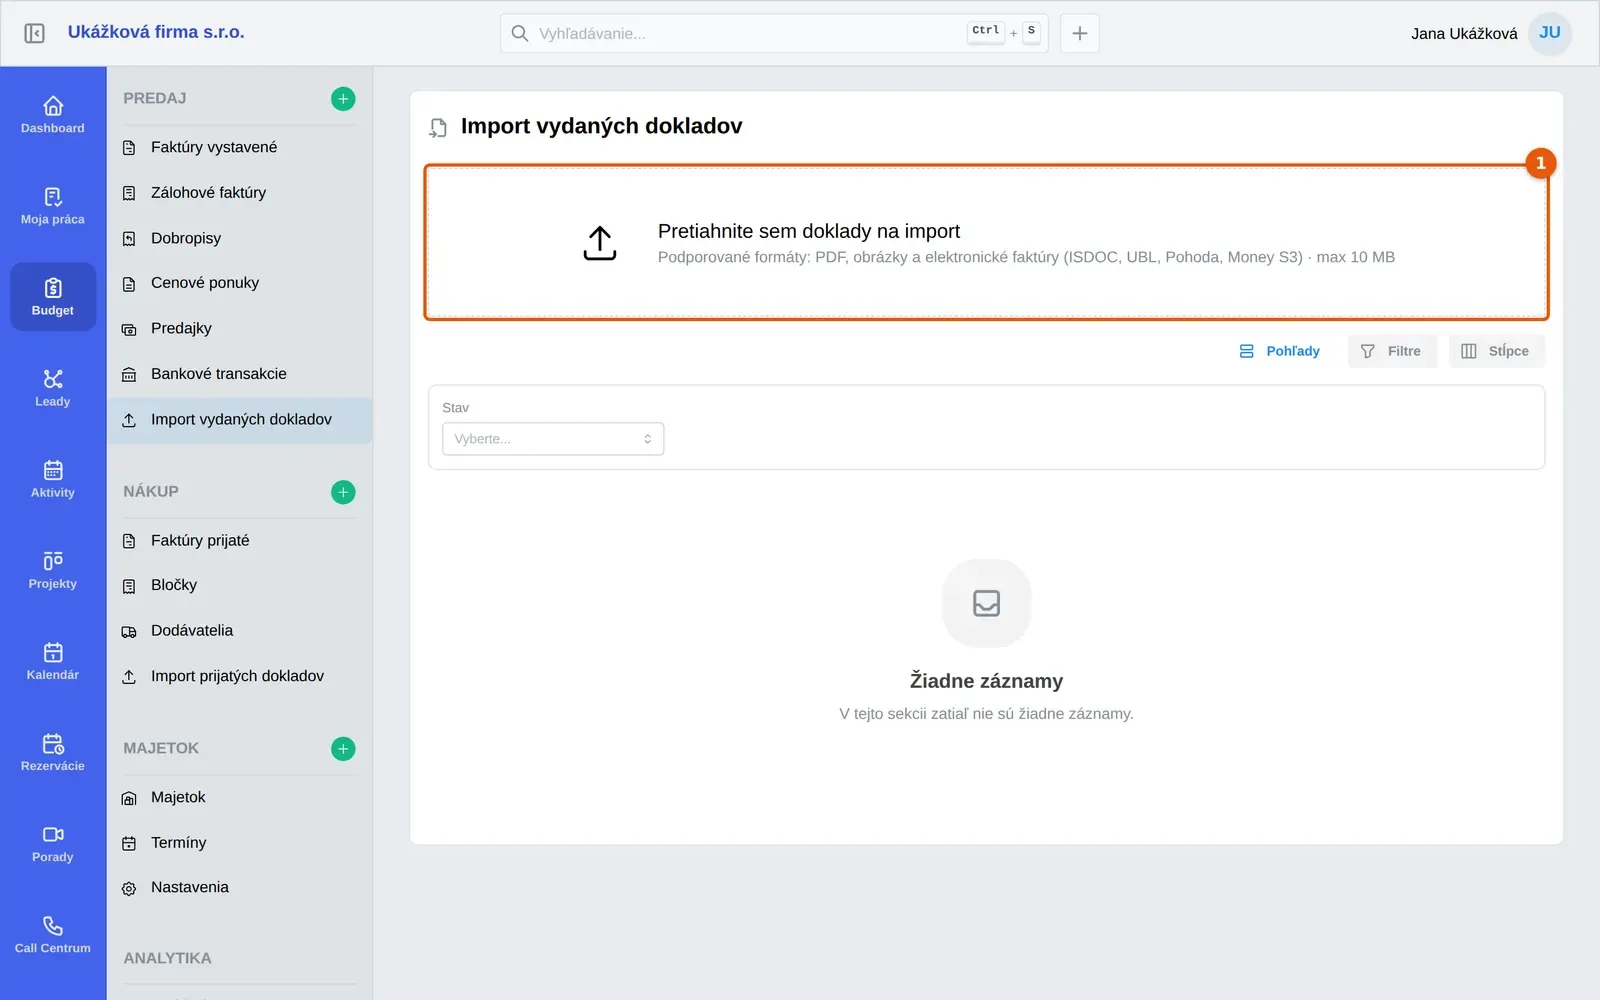Add new item in PREDAJ section
Viewport: 1600px width, 1000px height.
pos(343,99)
